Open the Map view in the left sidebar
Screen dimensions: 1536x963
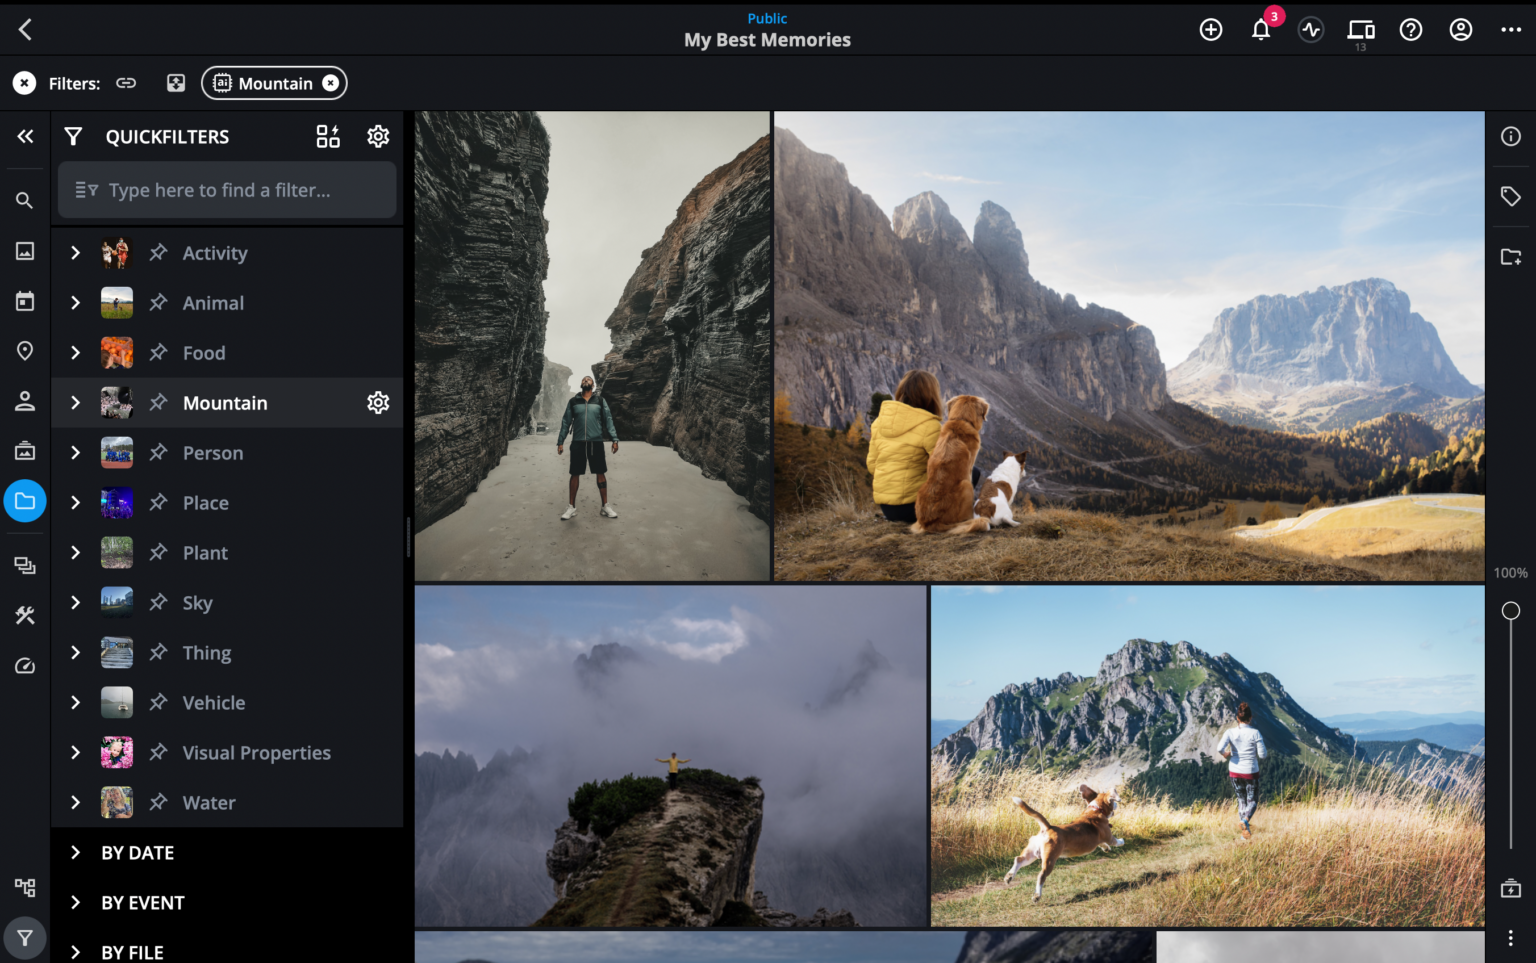point(24,351)
